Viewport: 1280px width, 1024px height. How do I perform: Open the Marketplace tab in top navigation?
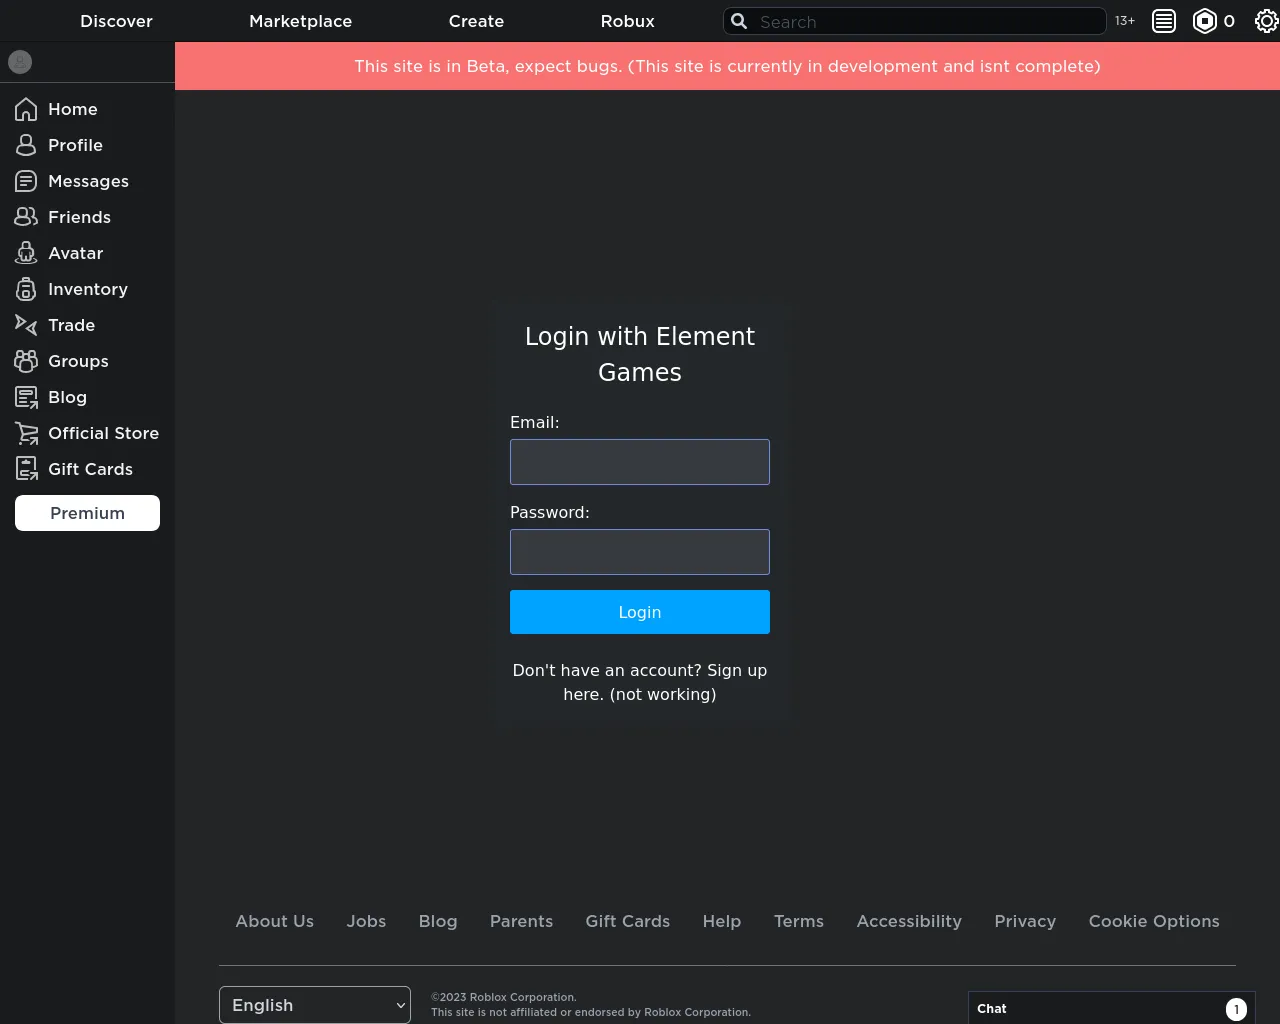[301, 21]
